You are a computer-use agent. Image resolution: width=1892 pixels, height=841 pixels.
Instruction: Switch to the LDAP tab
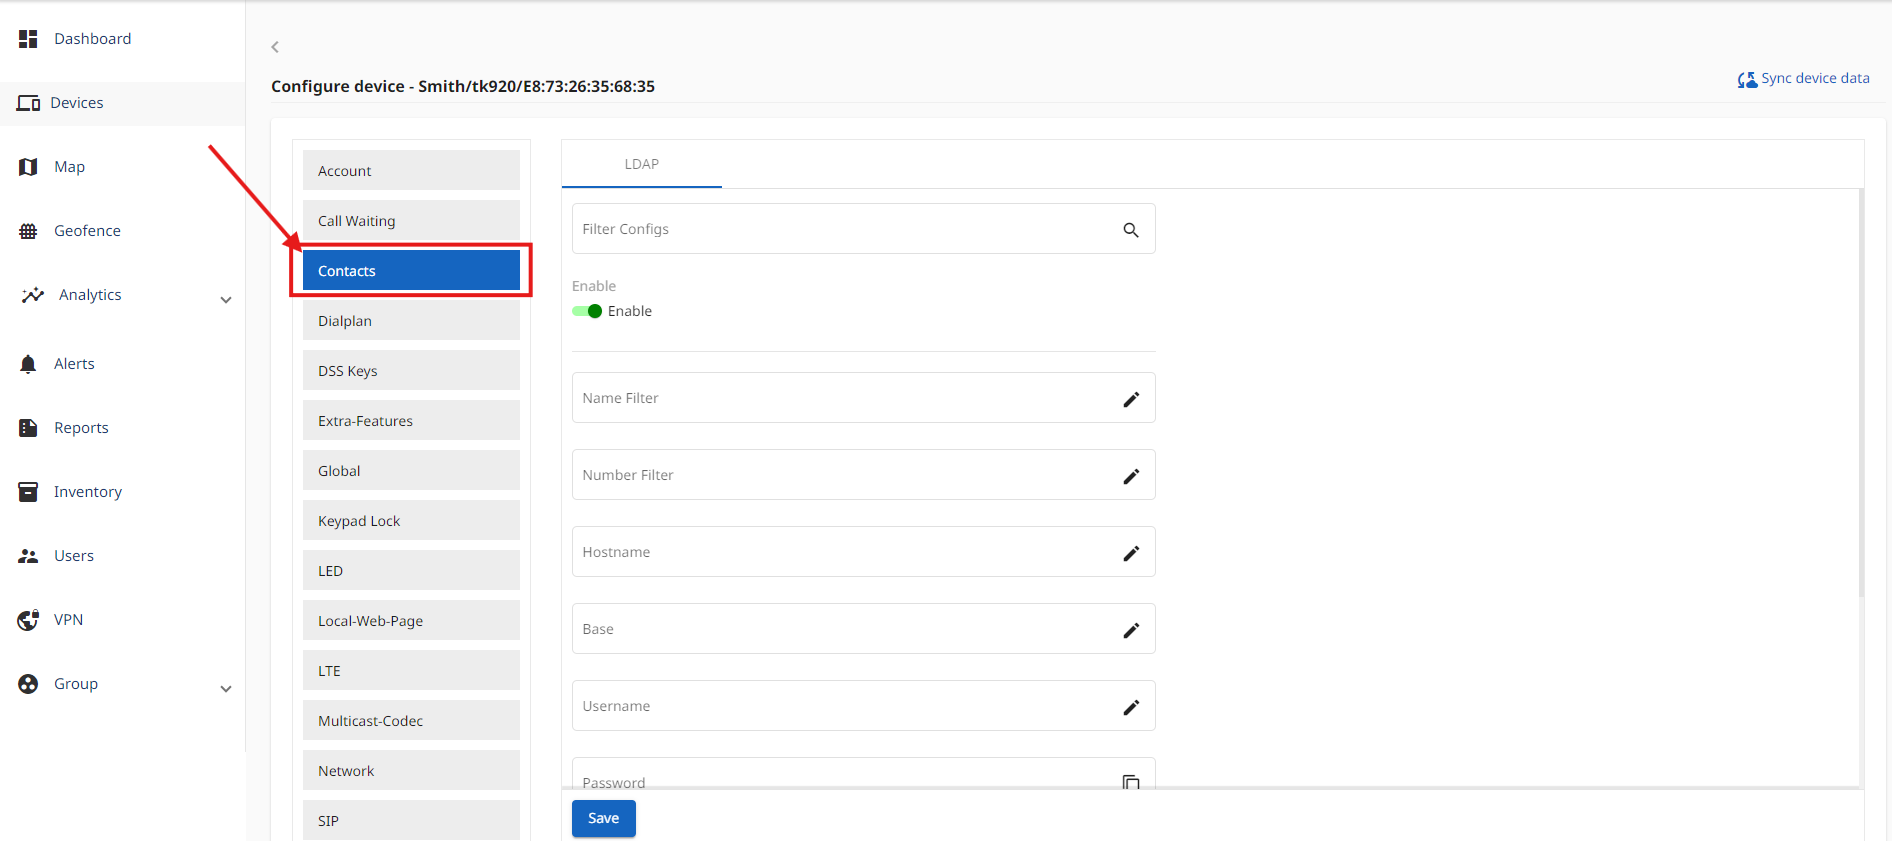[641, 164]
